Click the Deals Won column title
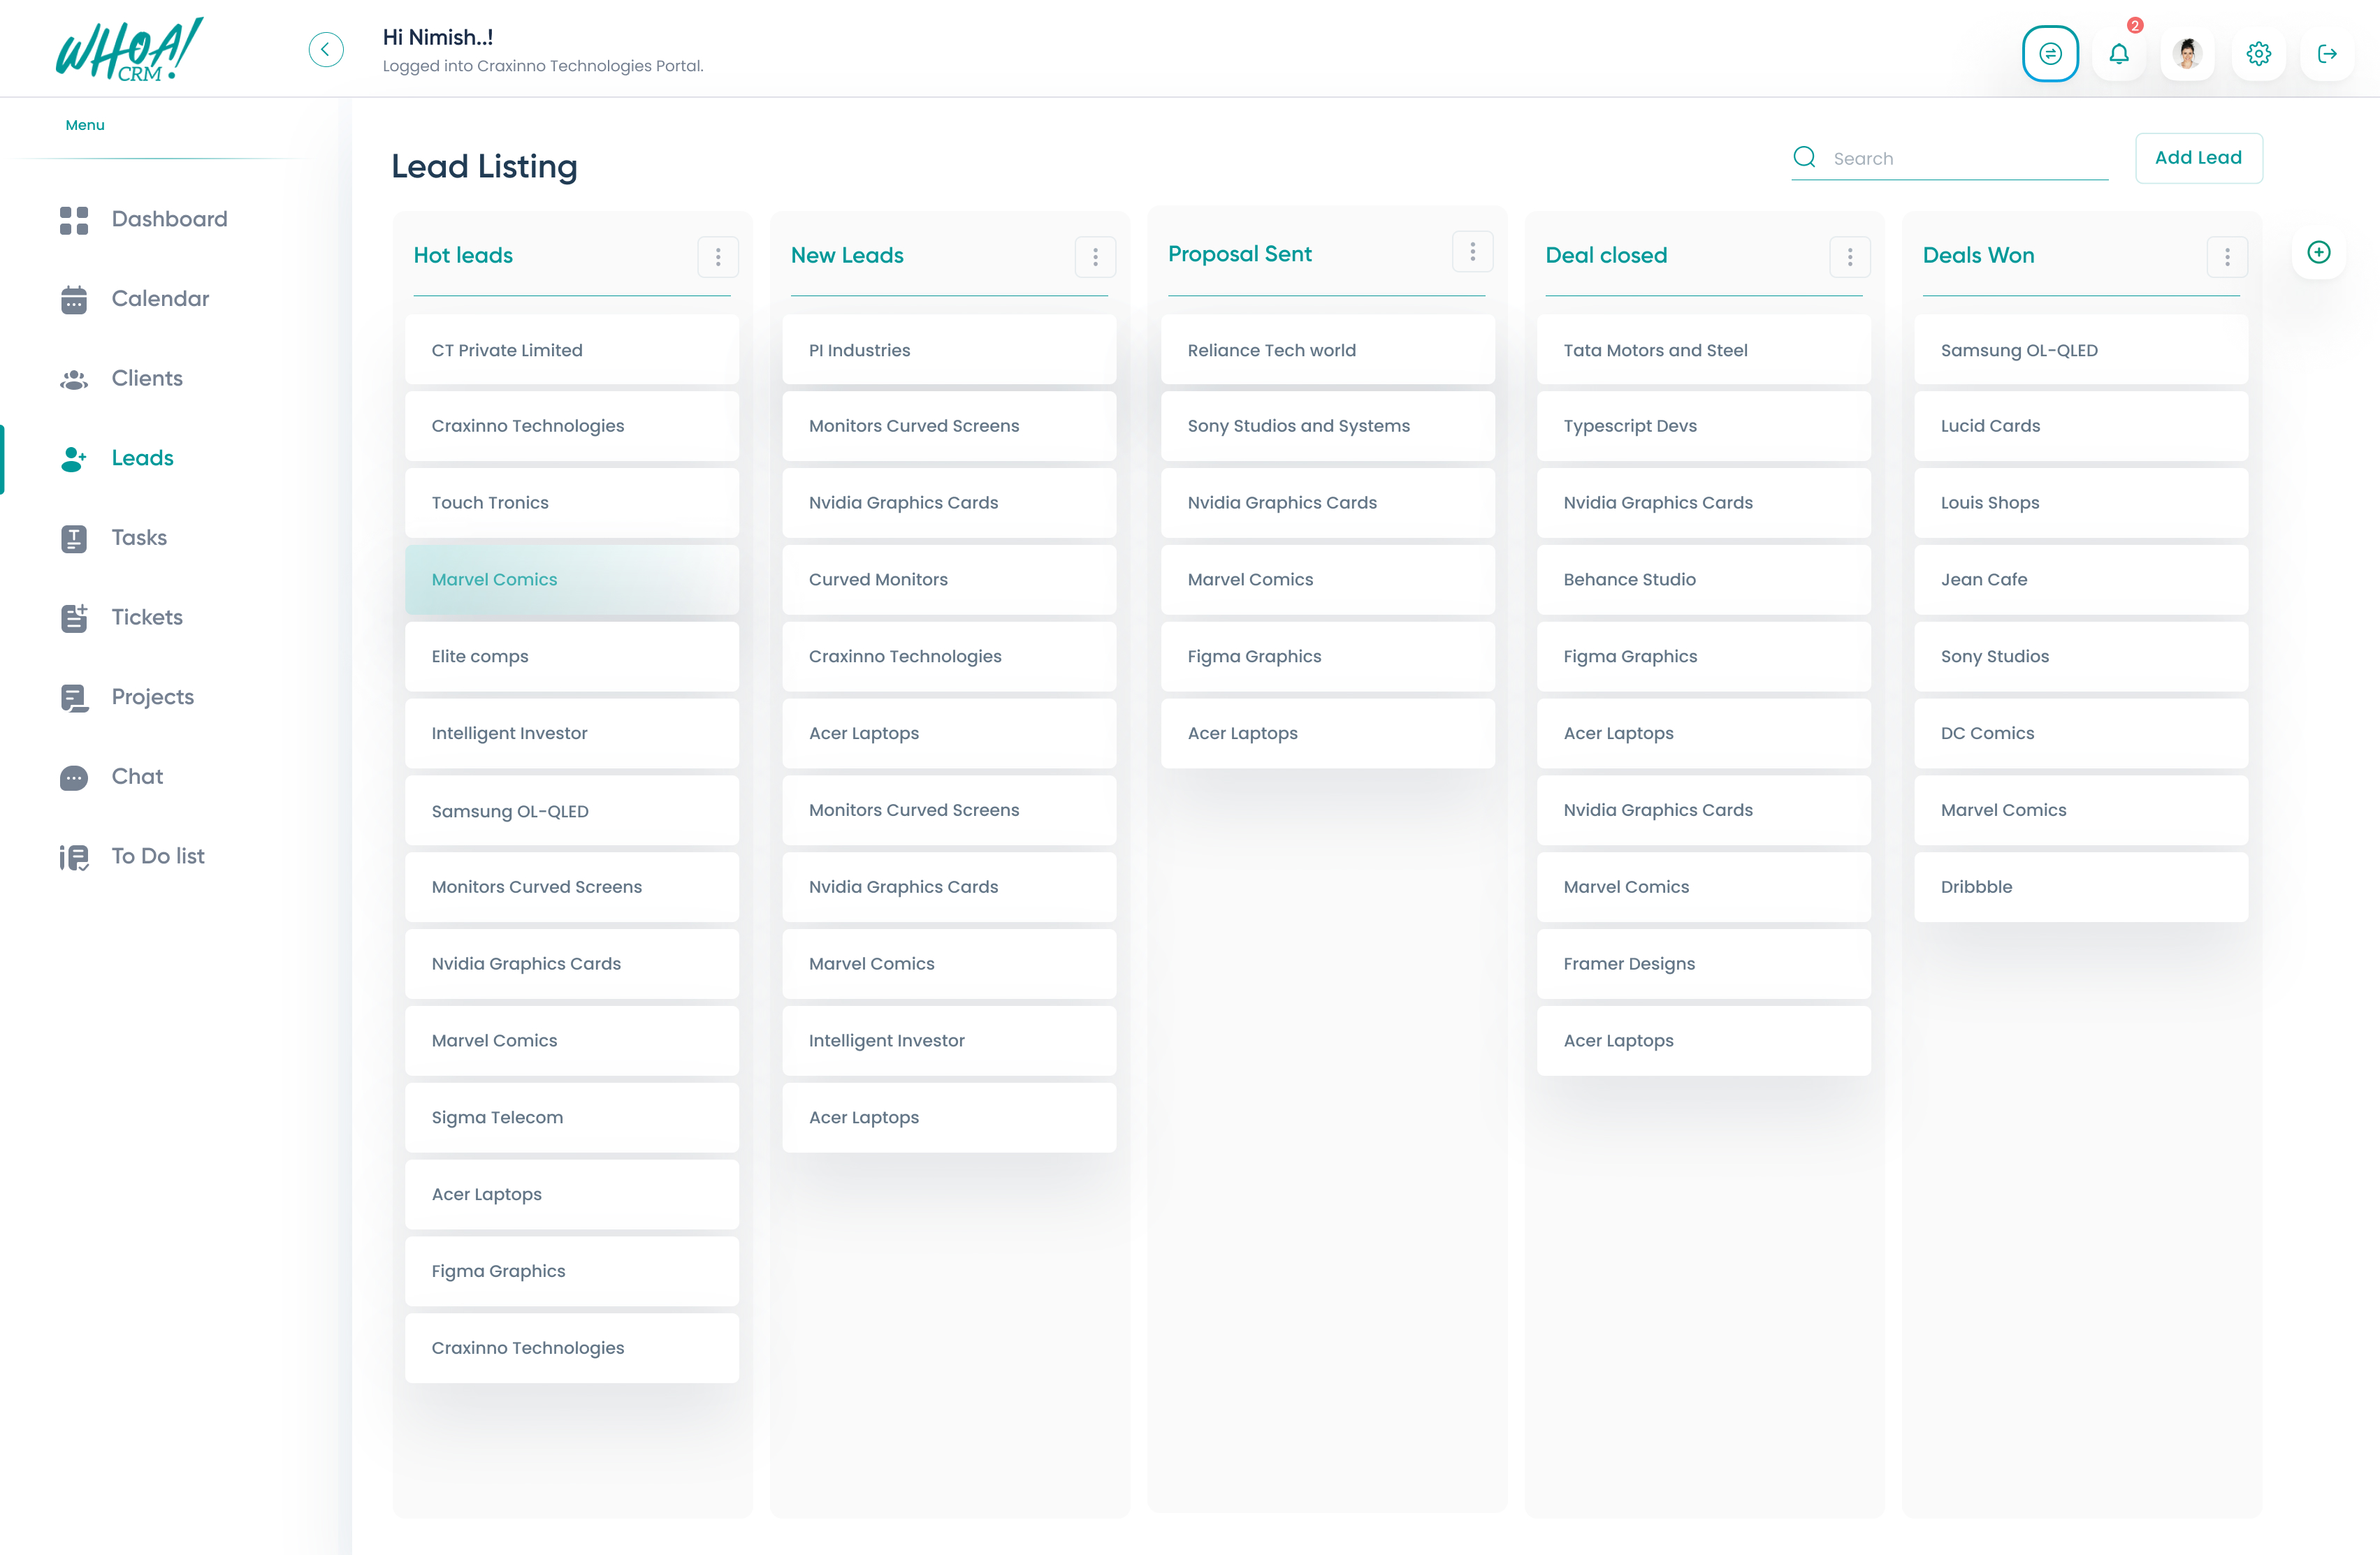 [1978, 255]
